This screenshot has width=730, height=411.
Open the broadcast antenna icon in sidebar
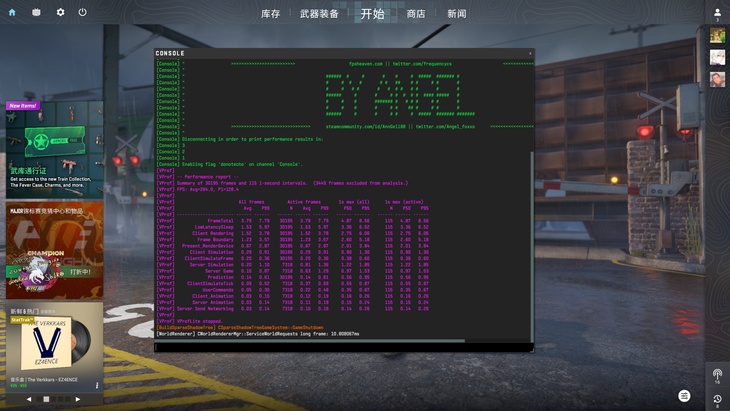717,375
